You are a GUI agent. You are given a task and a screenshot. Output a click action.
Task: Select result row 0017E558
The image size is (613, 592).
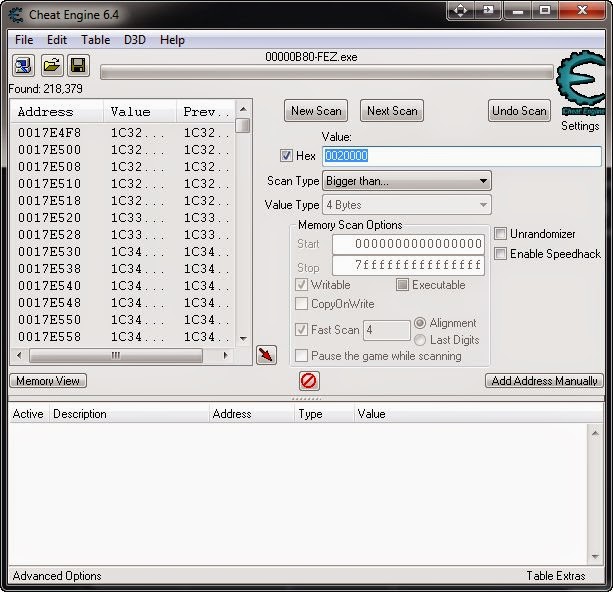124,337
